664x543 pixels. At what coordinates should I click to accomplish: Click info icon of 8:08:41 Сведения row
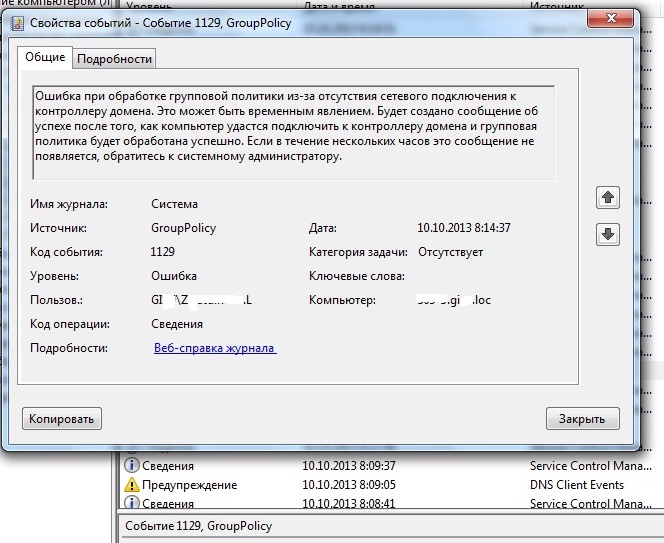[x=131, y=504]
